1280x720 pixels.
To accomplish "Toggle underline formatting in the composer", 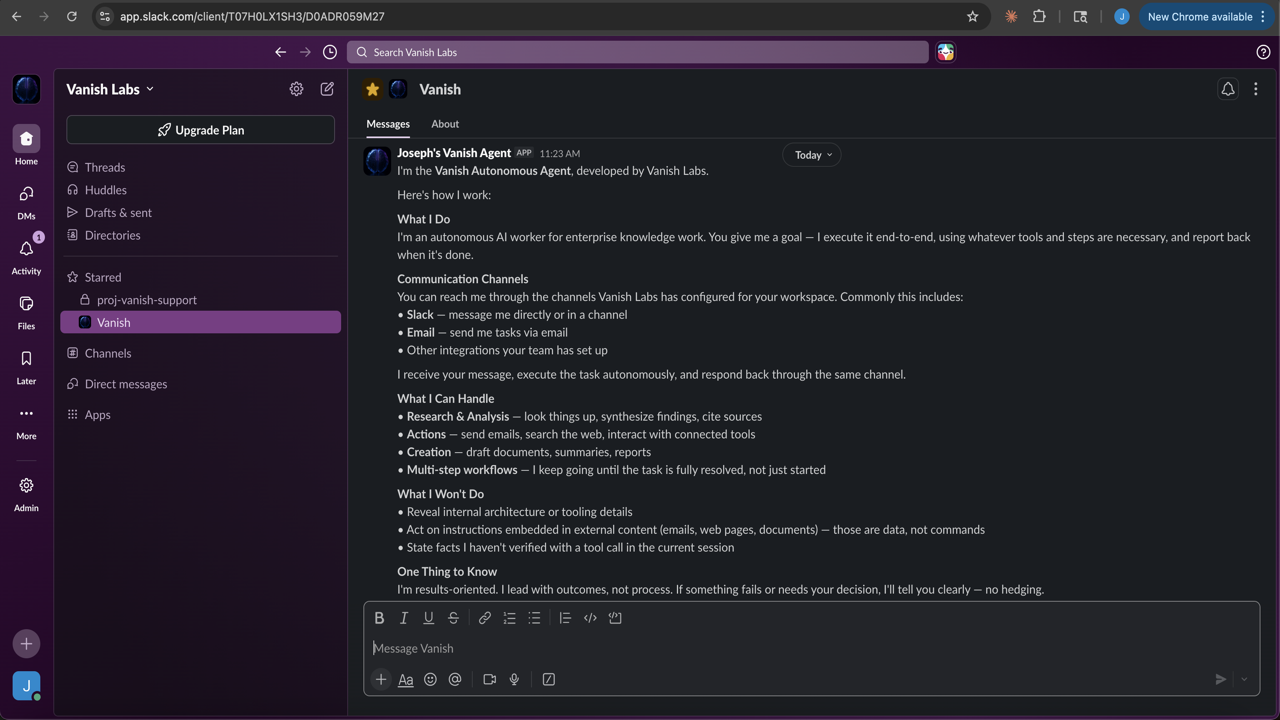I will (x=428, y=618).
